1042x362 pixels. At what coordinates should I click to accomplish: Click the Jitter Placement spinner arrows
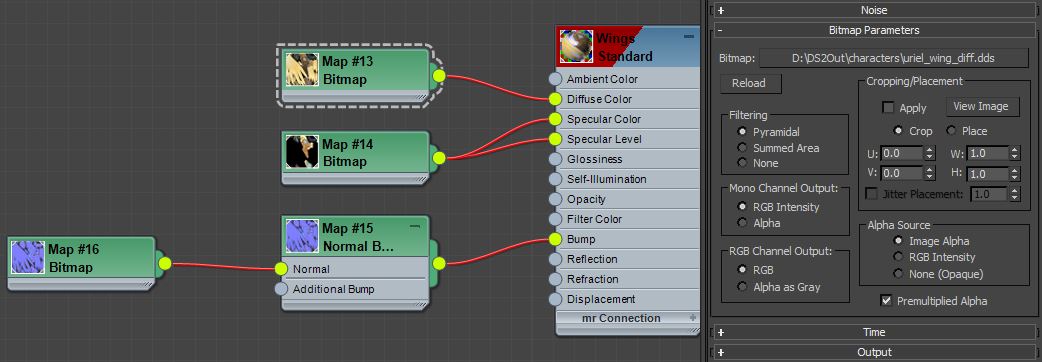[1014, 194]
